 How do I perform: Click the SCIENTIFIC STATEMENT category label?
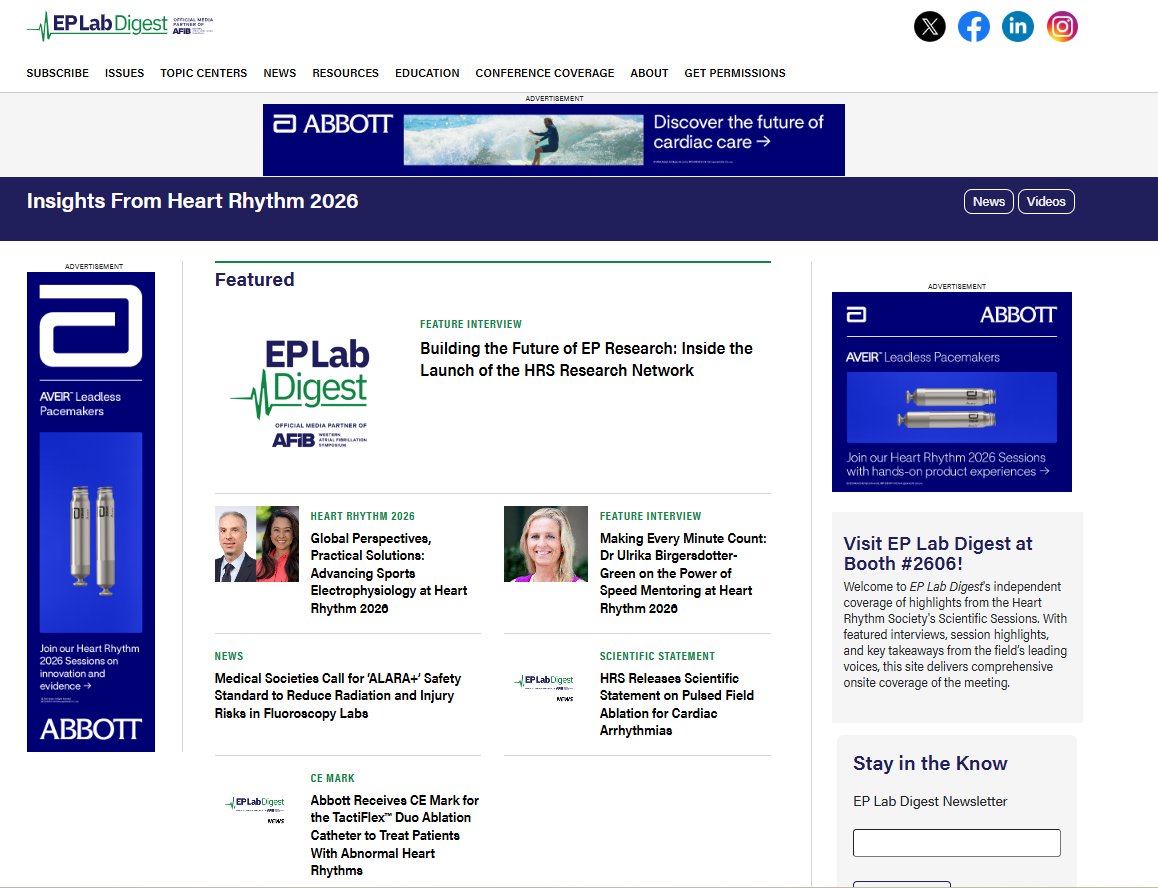(657, 656)
